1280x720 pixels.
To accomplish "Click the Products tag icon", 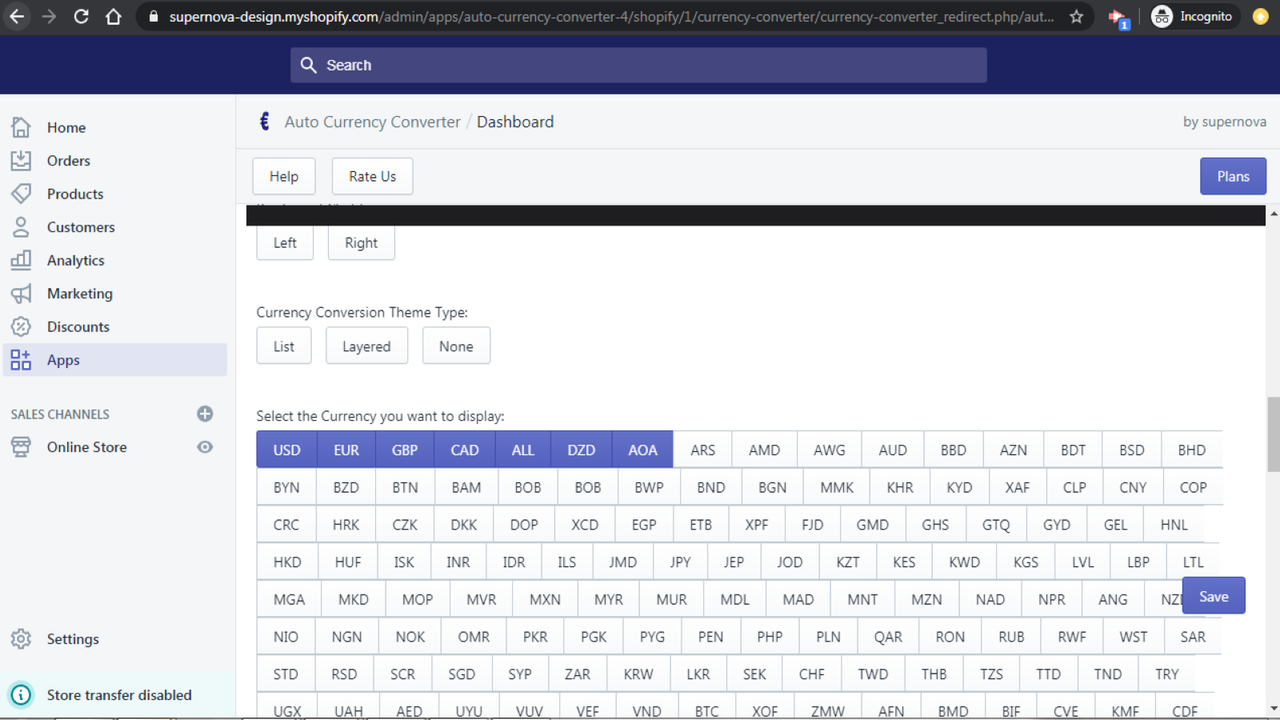I will [21, 194].
